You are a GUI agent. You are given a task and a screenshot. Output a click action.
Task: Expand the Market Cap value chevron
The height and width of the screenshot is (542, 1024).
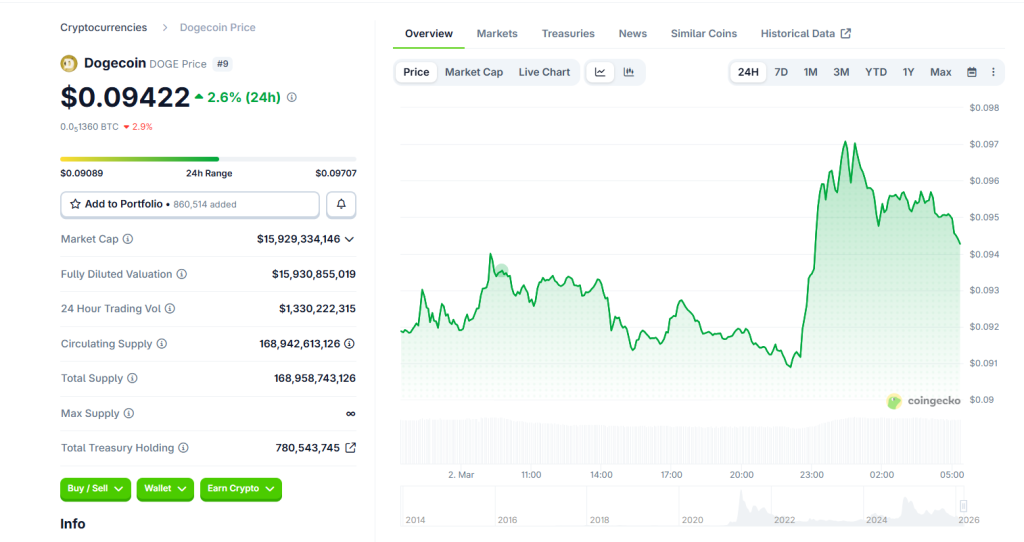pos(349,239)
